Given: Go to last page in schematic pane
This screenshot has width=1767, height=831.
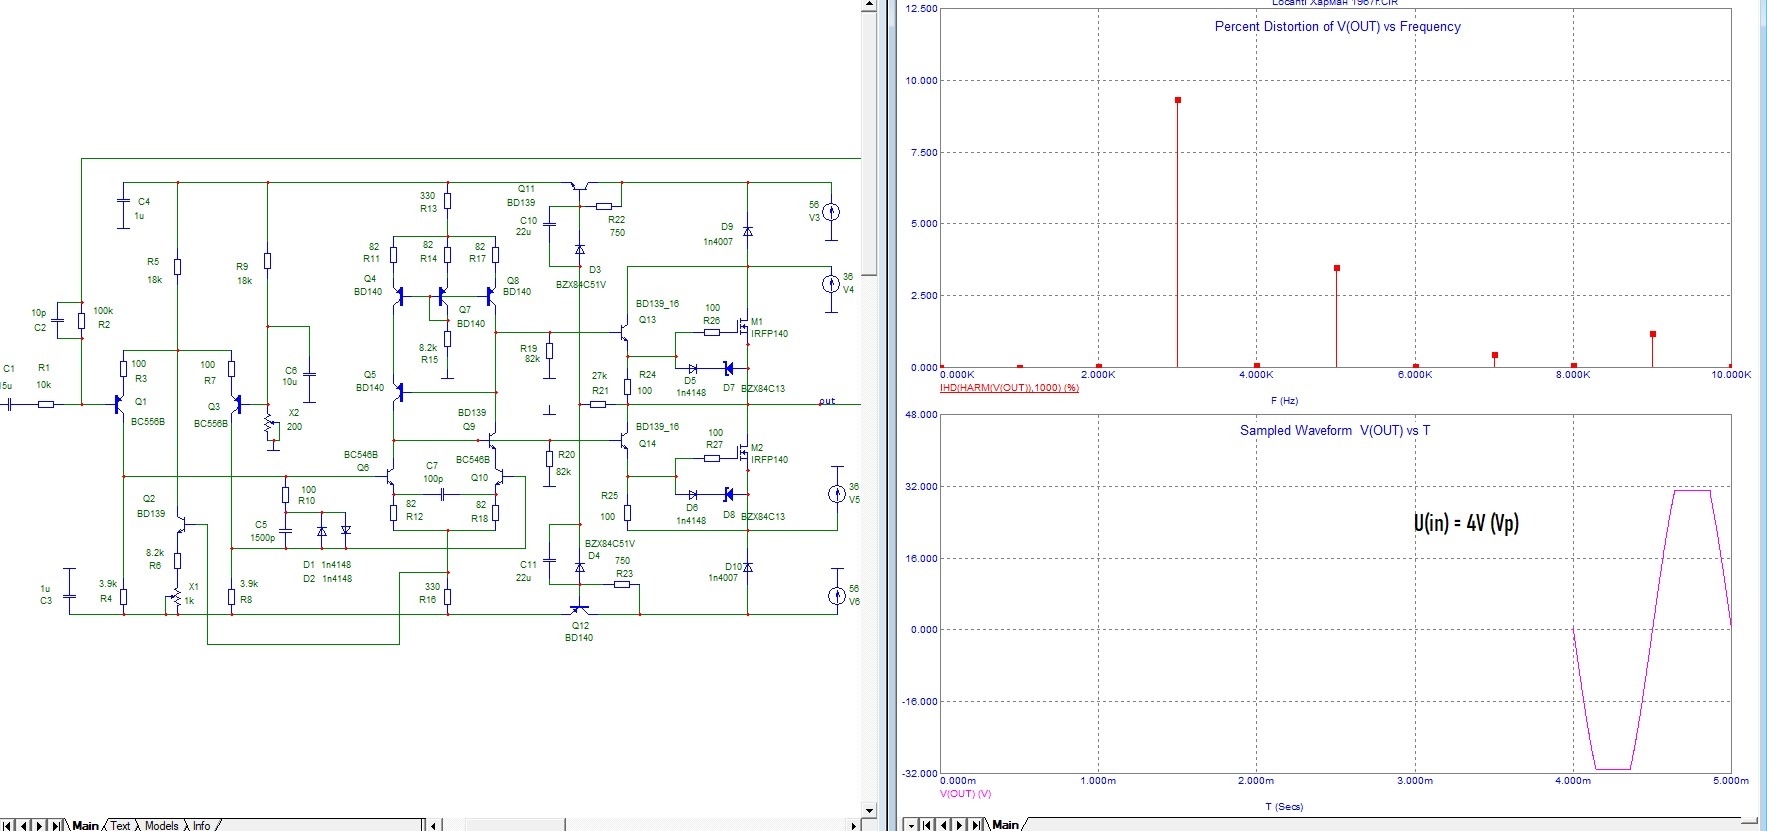Looking at the screenshot, I should coord(57,825).
